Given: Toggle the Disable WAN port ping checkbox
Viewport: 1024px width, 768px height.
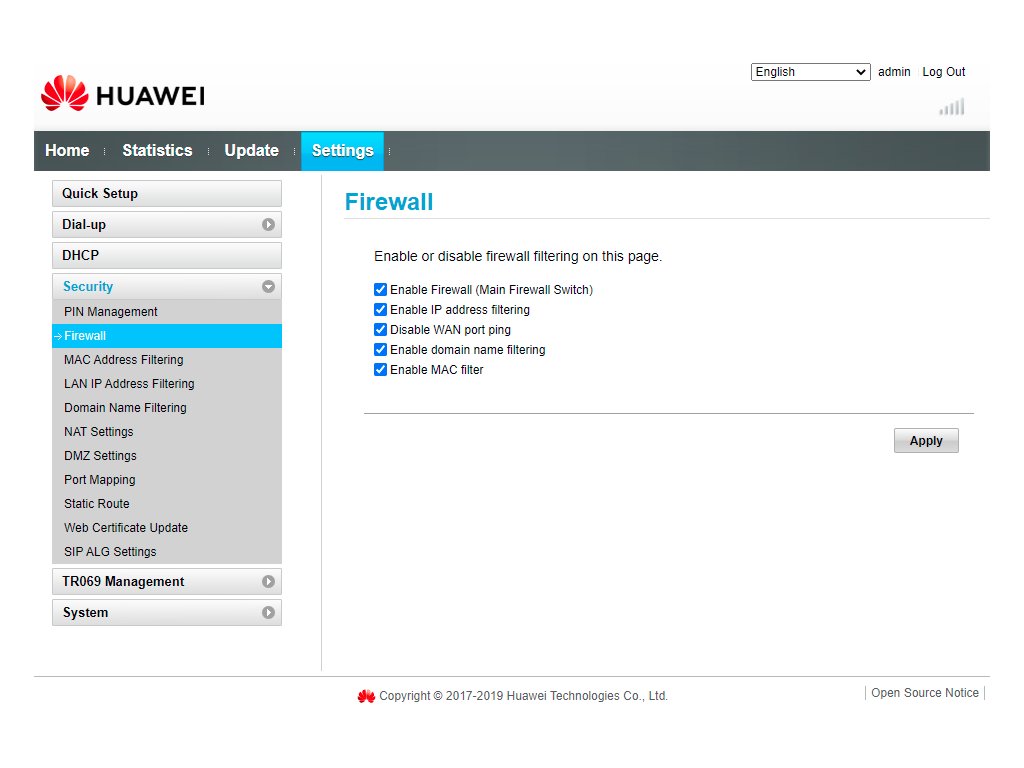Looking at the screenshot, I should click(x=380, y=330).
